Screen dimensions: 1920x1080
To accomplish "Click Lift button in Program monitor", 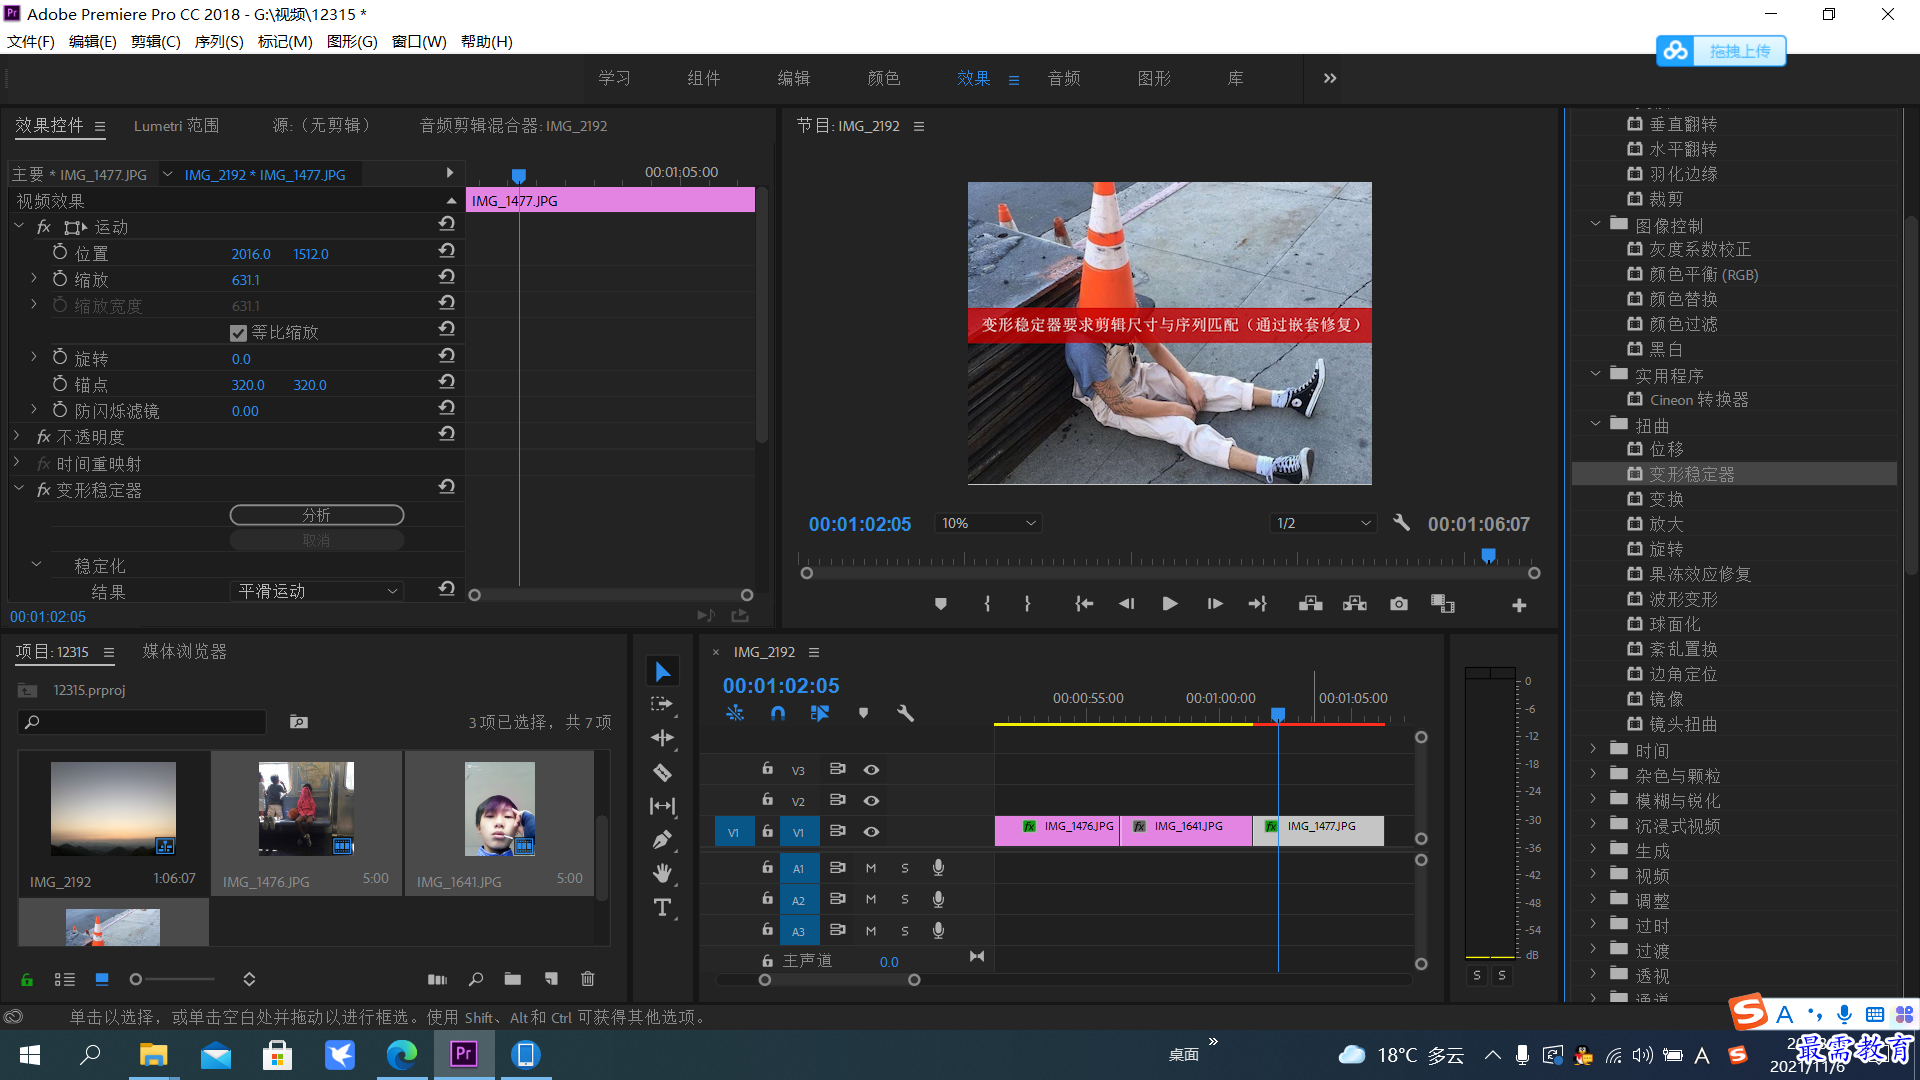I will [x=1310, y=604].
